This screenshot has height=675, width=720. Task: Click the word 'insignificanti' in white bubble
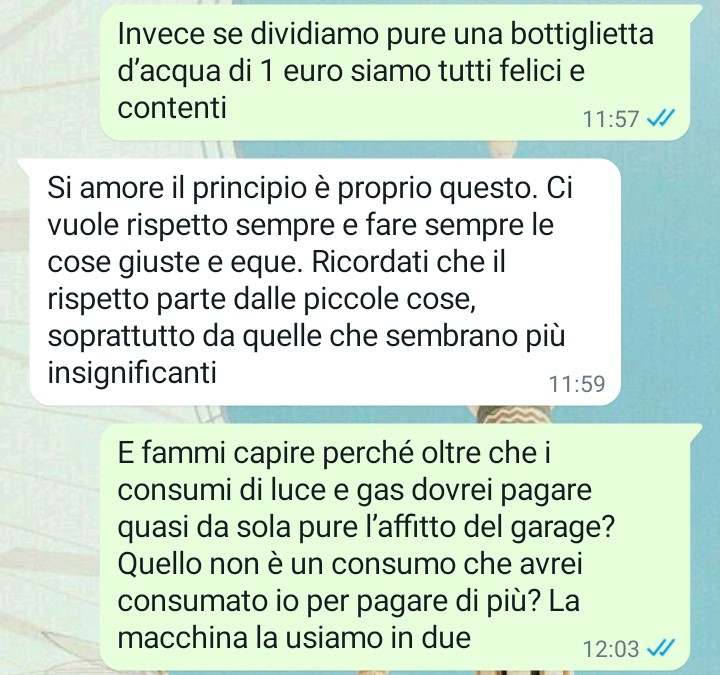(132, 372)
